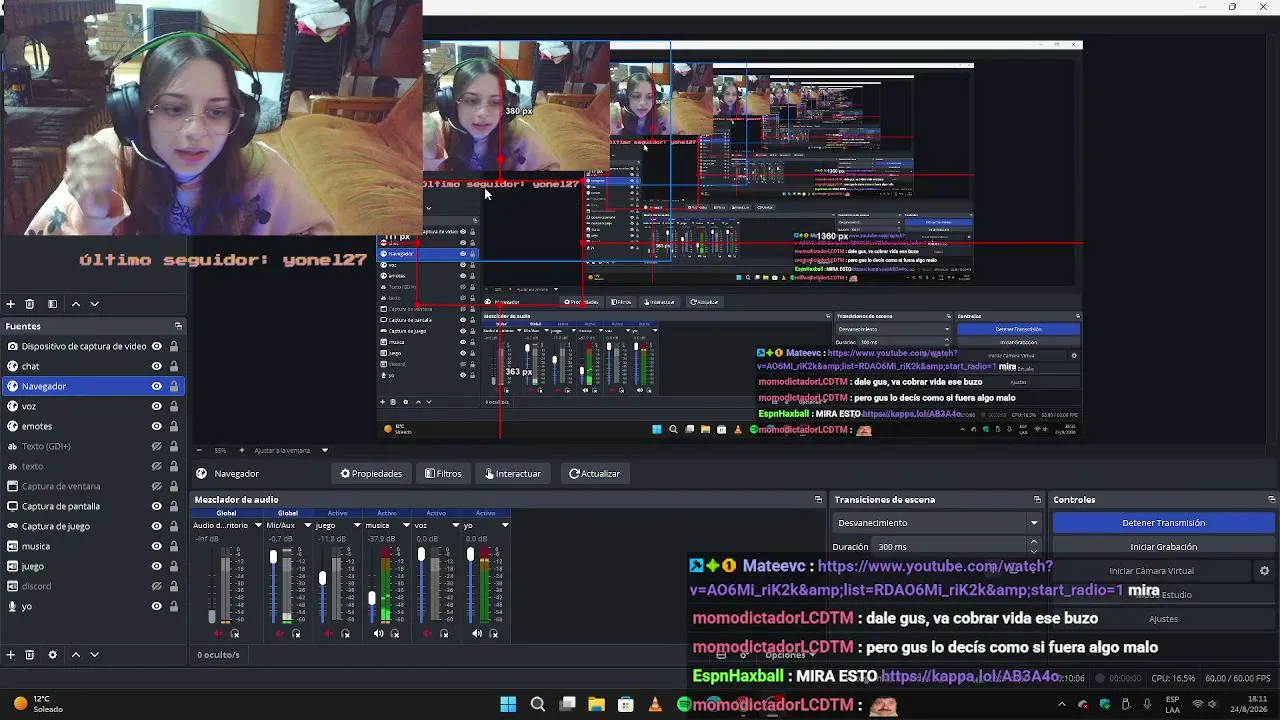Open the Windows Start menu
This screenshot has width=1280, height=720.
(508, 705)
